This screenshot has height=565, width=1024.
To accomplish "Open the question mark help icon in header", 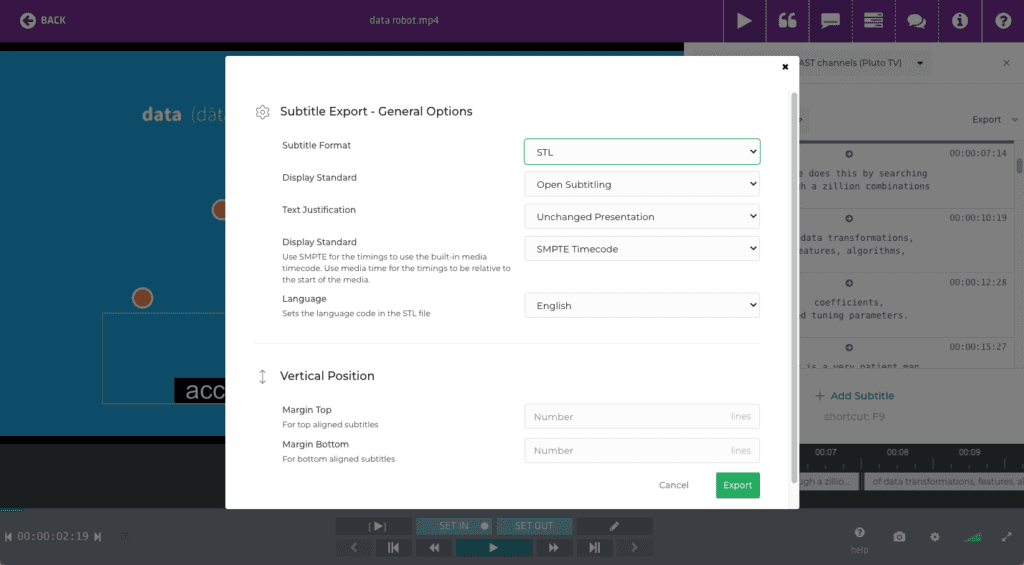I will [x=1003, y=21].
